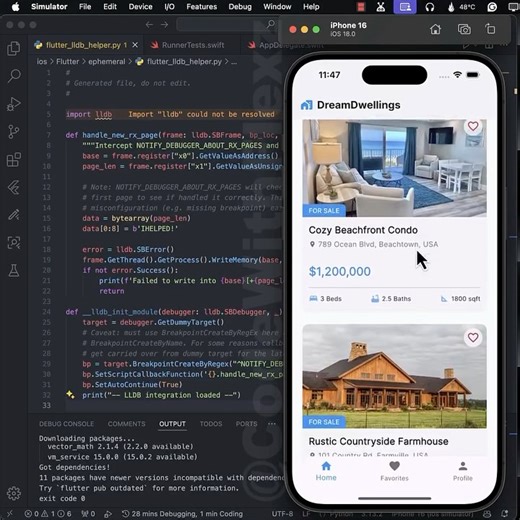Open the Debug menu

(240, 7)
